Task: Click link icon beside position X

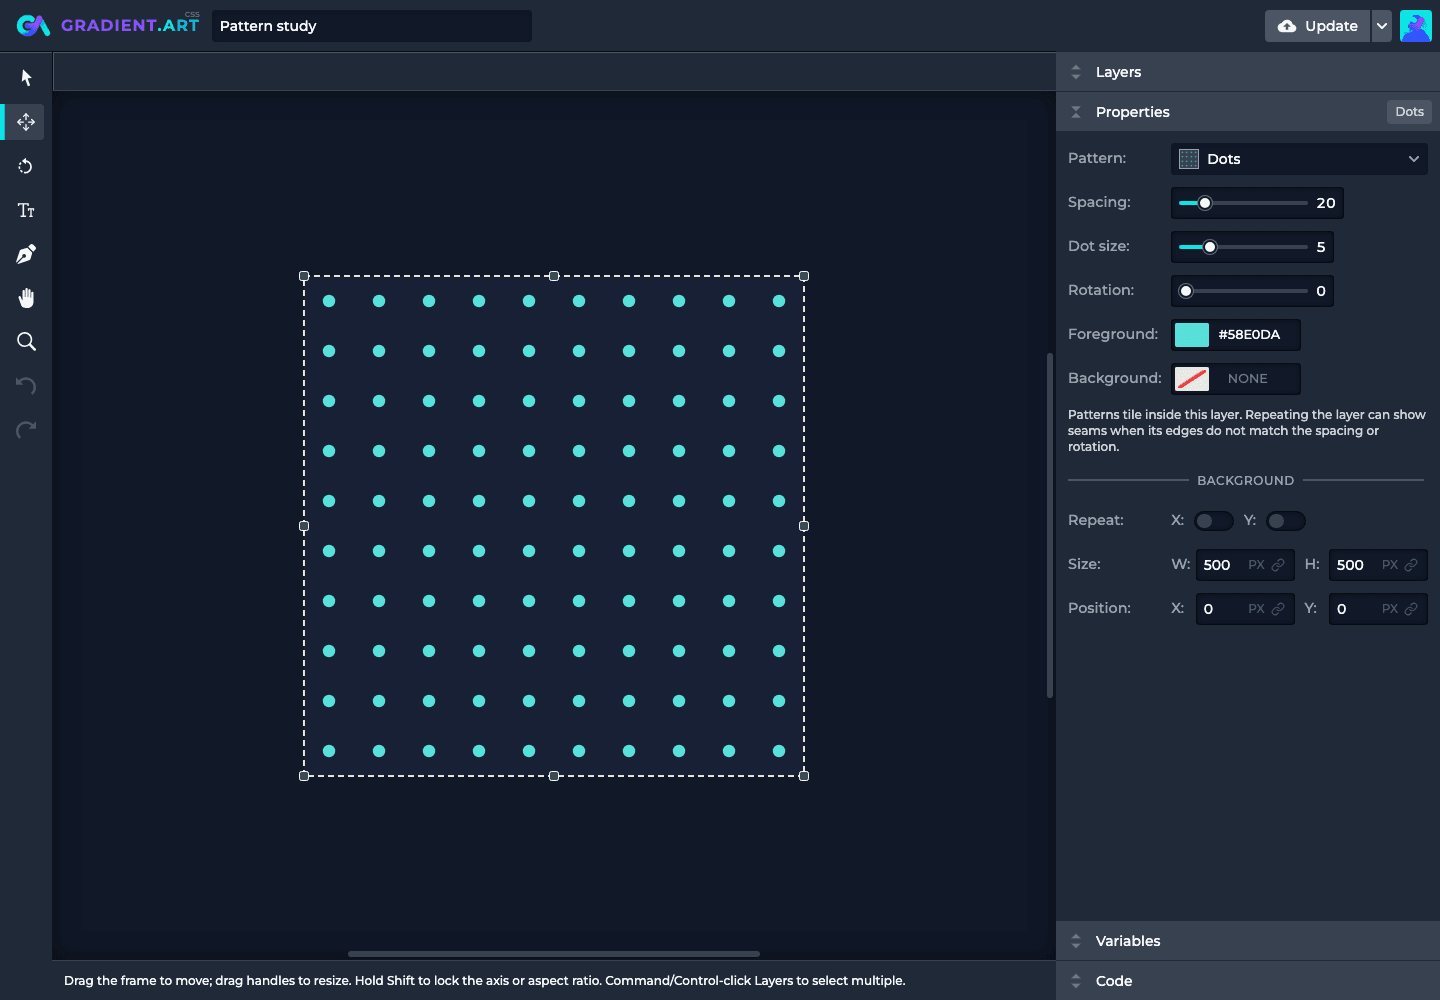Action: pyautogui.click(x=1278, y=609)
